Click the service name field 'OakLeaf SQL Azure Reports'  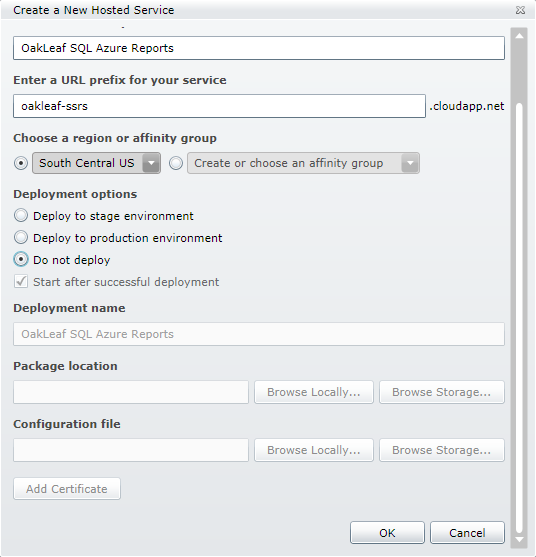coord(259,48)
